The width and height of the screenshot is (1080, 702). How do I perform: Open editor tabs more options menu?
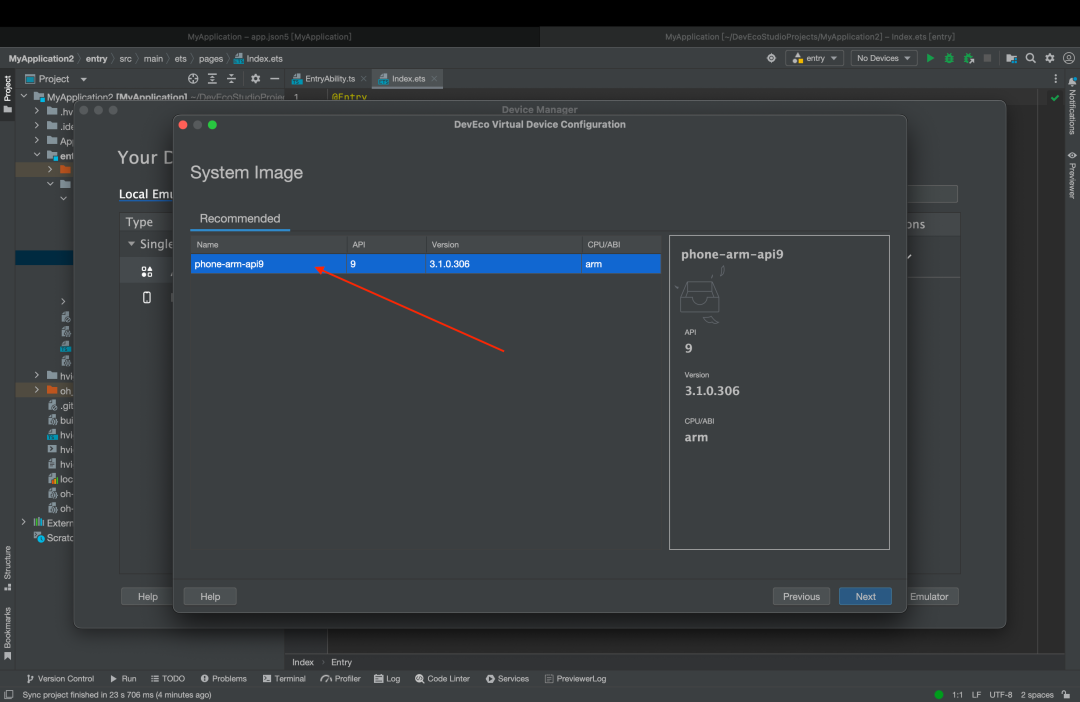click(1055, 79)
